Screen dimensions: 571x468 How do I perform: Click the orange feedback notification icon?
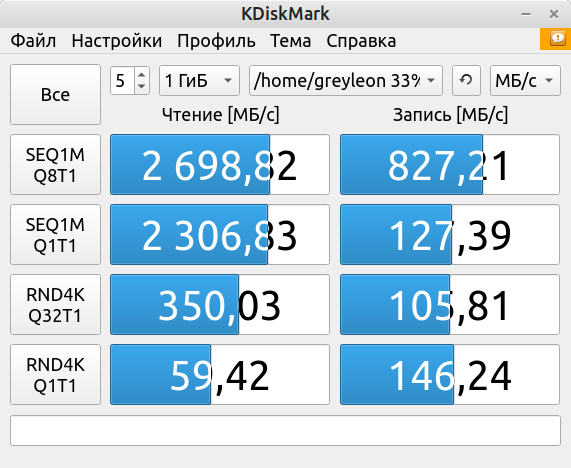pyautogui.click(x=556, y=39)
